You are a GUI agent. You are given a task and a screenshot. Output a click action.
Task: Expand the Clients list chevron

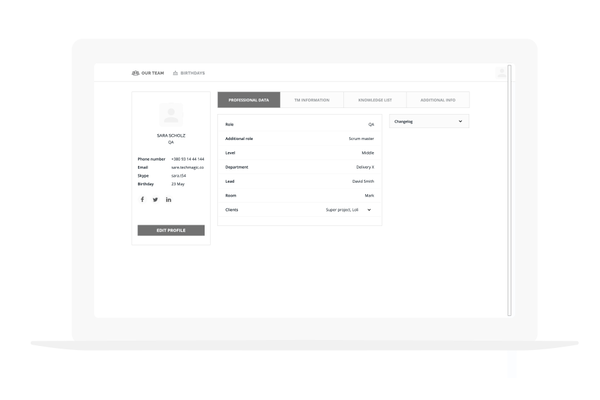click(x=369, y=210)
